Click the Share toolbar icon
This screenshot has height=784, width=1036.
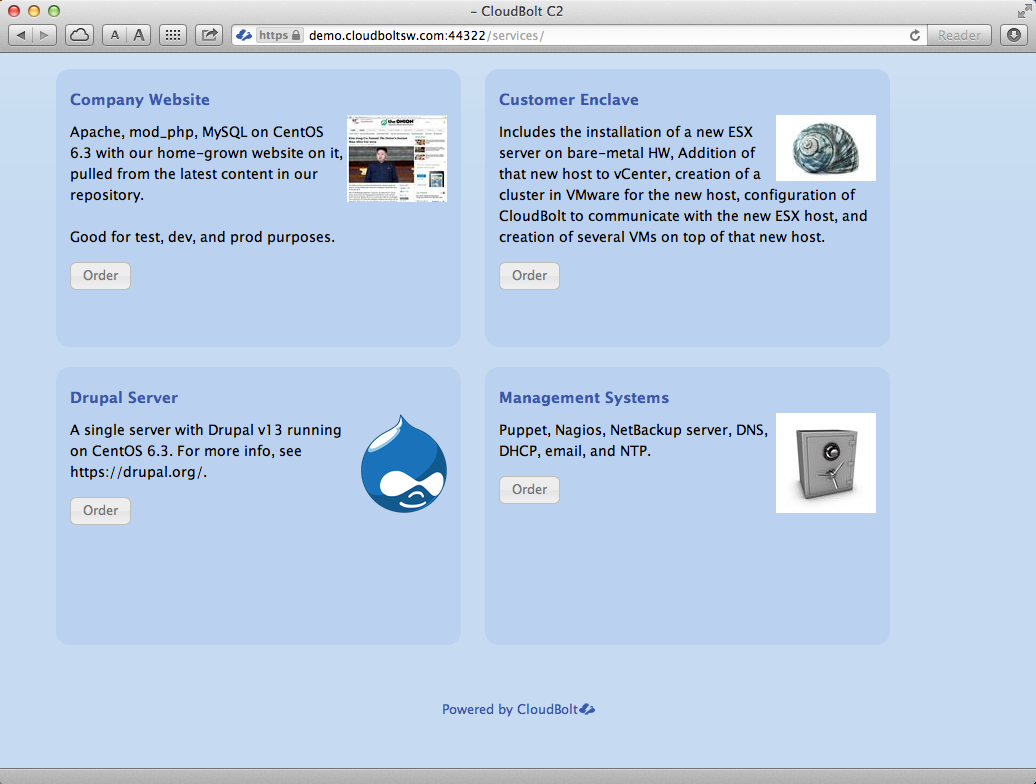(209, 35)
